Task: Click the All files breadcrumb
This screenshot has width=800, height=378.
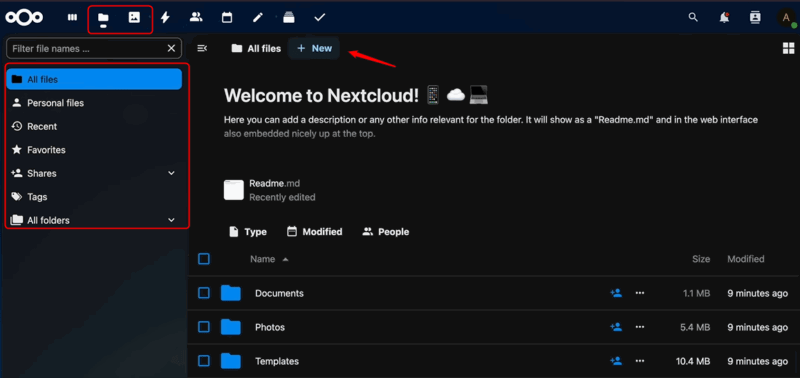Action: (256, 48)
